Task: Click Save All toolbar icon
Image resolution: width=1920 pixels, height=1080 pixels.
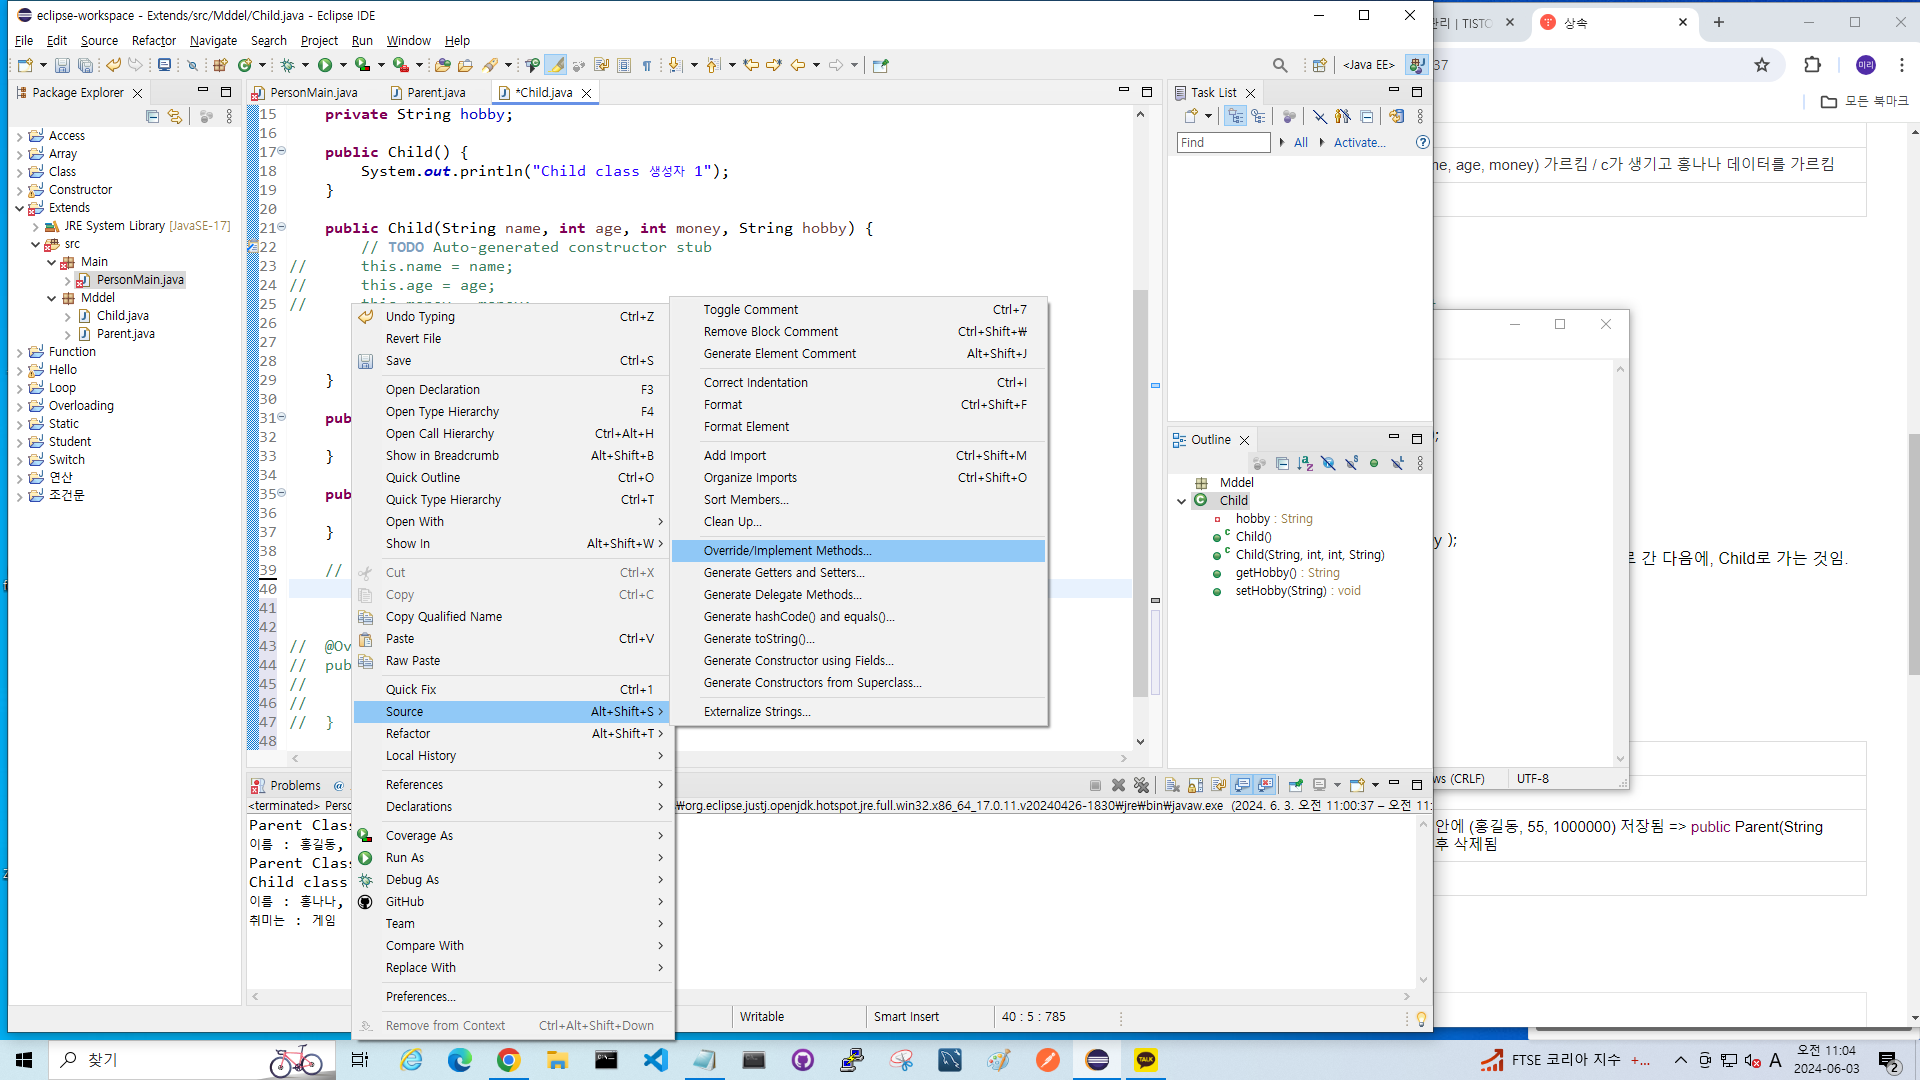Action: [85, 65]
